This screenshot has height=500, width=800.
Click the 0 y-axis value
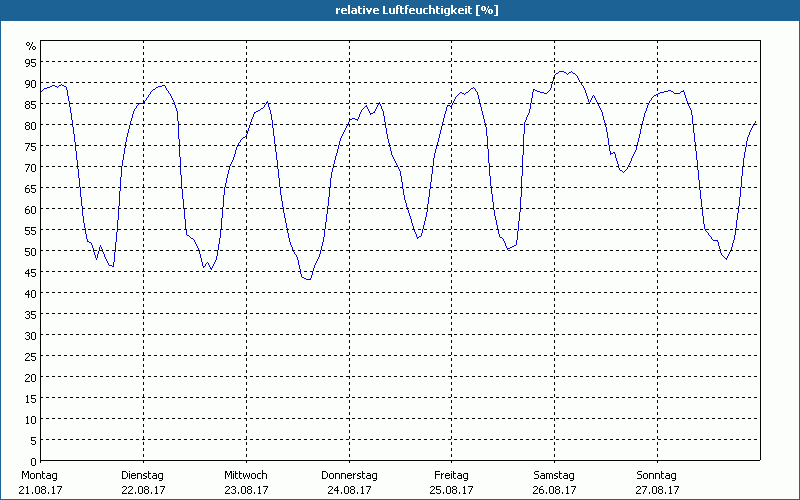pos(34,461)
